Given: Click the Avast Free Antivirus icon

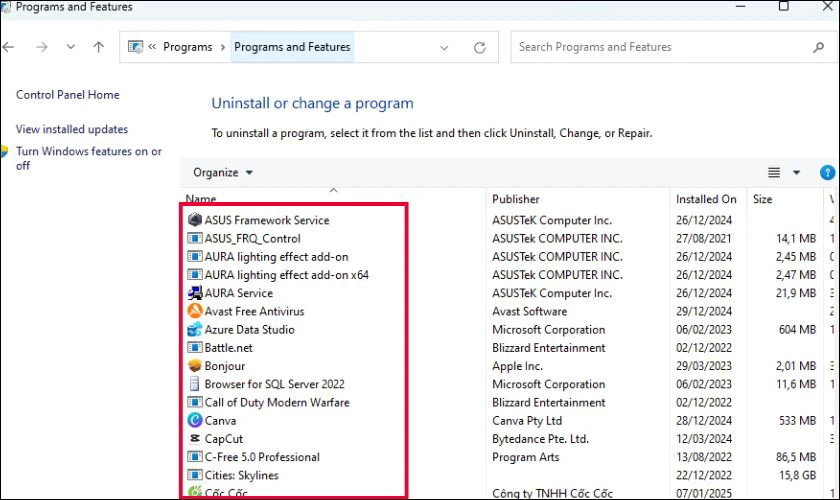Looking at the screenshot, I should click(194, 311).
